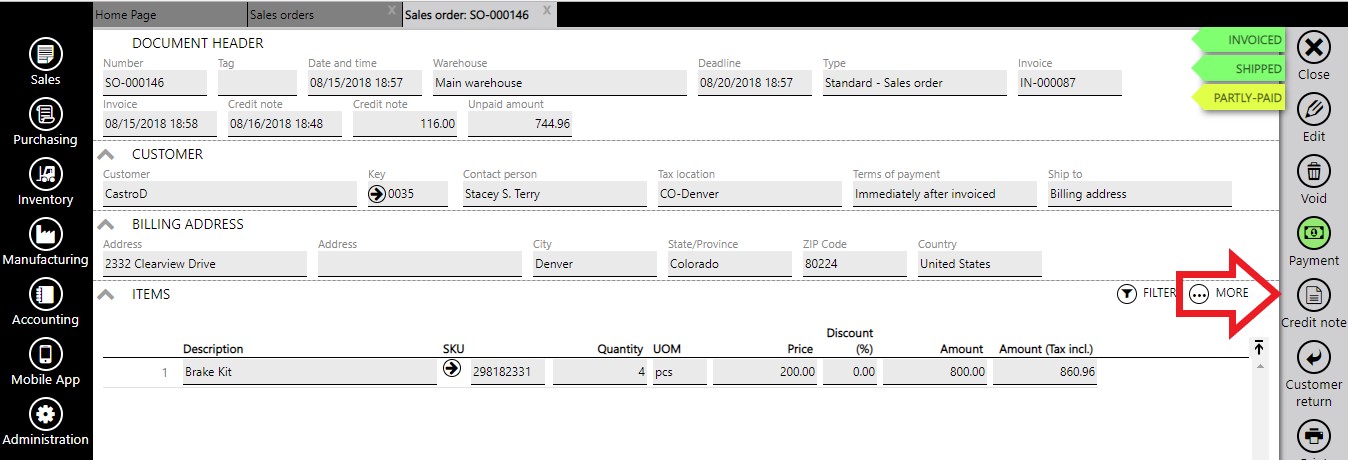Jump to top using the arrow above the scrollbar
The width and height of the screenshot is (1348, 460).
1259,346
